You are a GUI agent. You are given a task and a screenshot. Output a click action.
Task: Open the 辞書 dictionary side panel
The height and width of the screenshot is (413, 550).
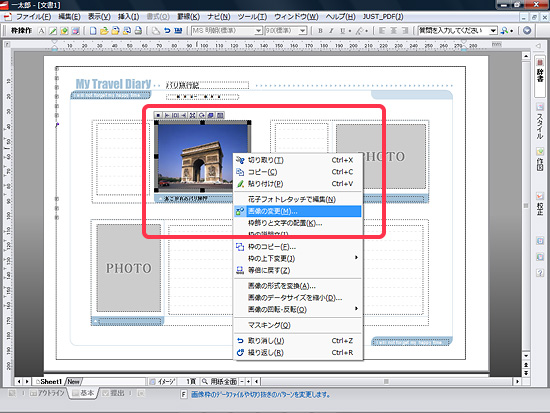(540, 75)
